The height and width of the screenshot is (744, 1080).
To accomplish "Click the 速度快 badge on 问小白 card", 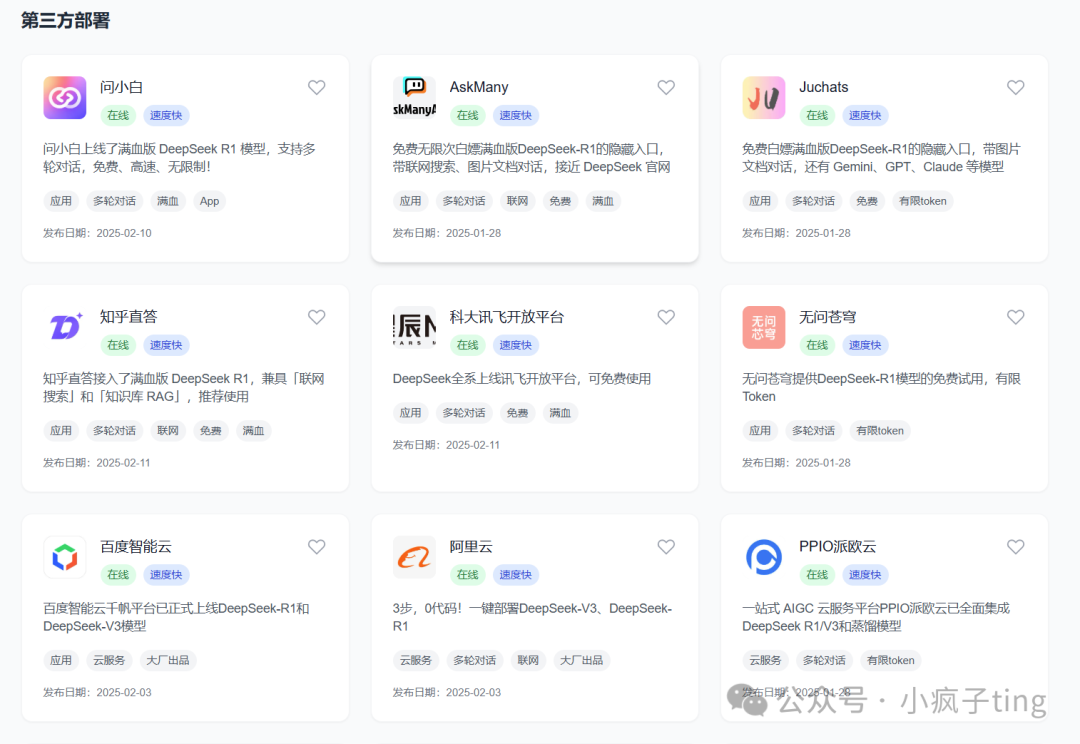I will [166, 116].
